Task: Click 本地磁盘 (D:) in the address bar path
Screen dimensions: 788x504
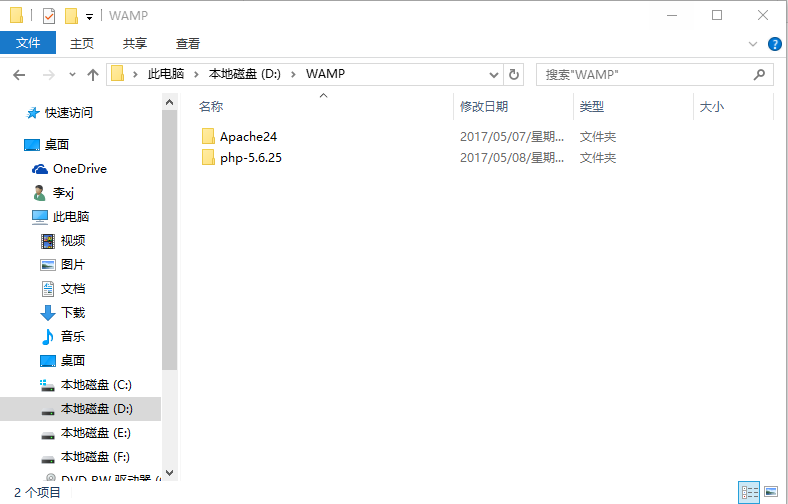Action: pos(245,74)
